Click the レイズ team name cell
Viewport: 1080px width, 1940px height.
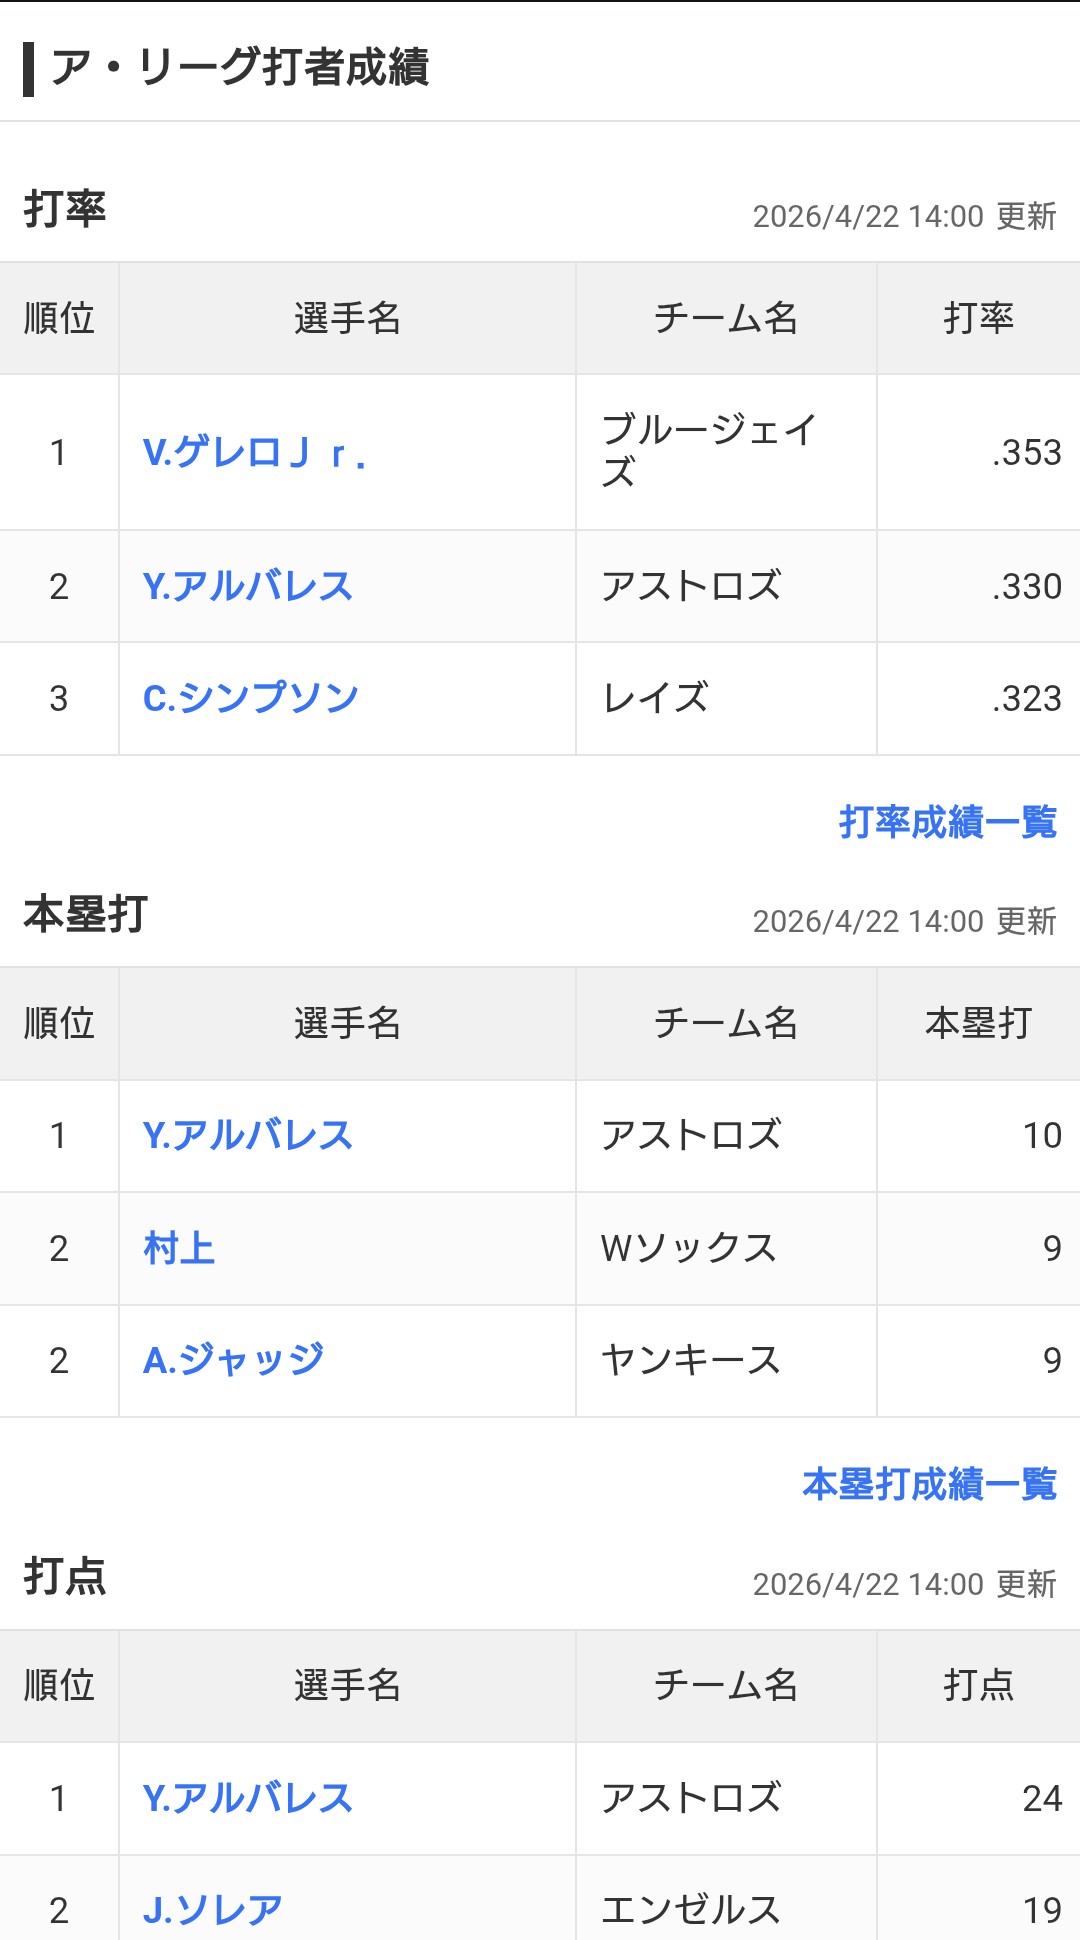(656, 698)
